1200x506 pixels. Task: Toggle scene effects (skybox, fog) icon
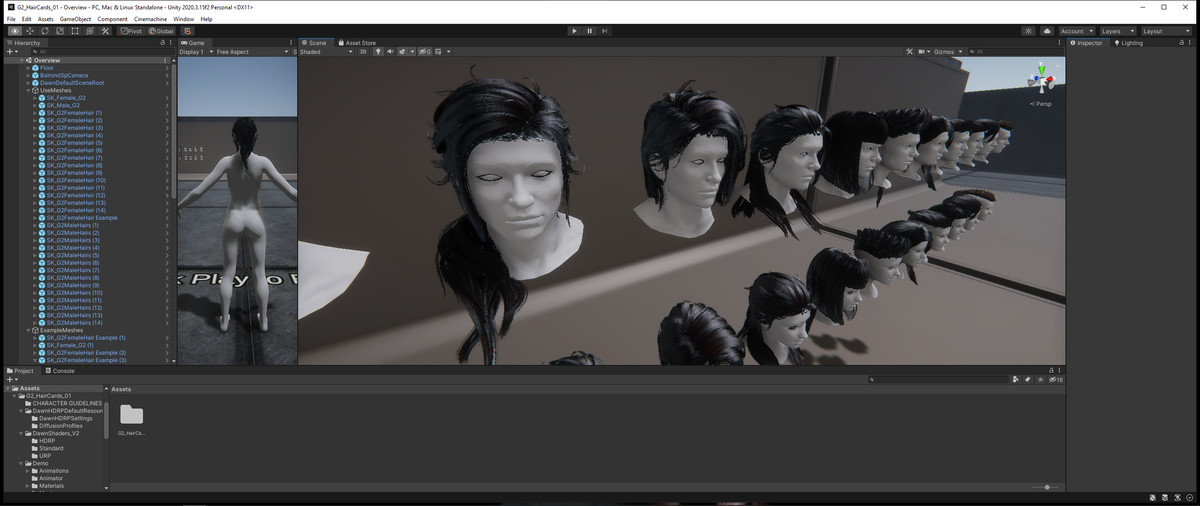click(404, 51)
